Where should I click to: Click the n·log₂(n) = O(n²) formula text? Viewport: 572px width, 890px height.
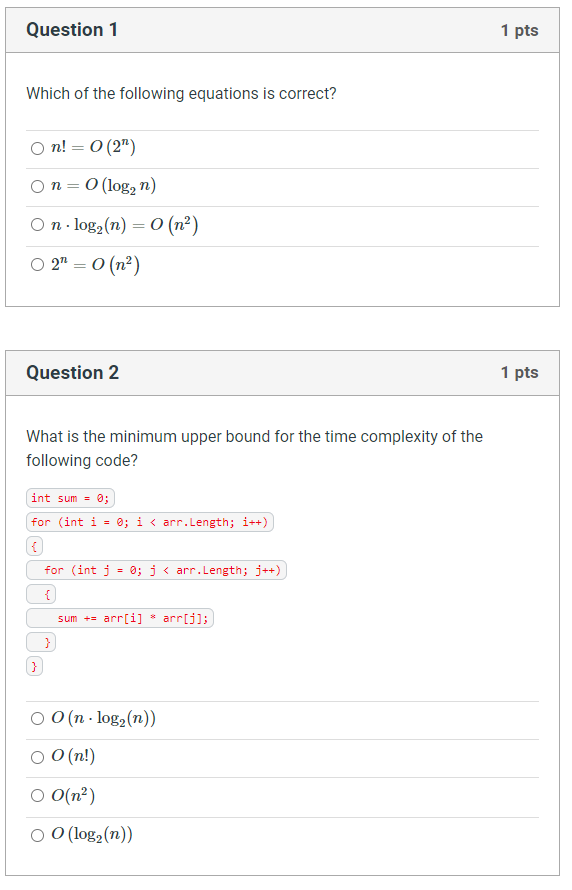[x=124, y=225]
